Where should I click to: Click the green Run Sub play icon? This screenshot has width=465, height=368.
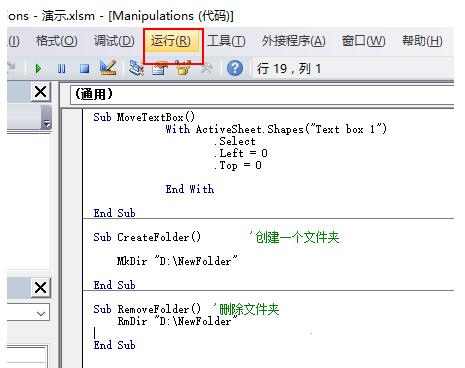click(38, 69)
